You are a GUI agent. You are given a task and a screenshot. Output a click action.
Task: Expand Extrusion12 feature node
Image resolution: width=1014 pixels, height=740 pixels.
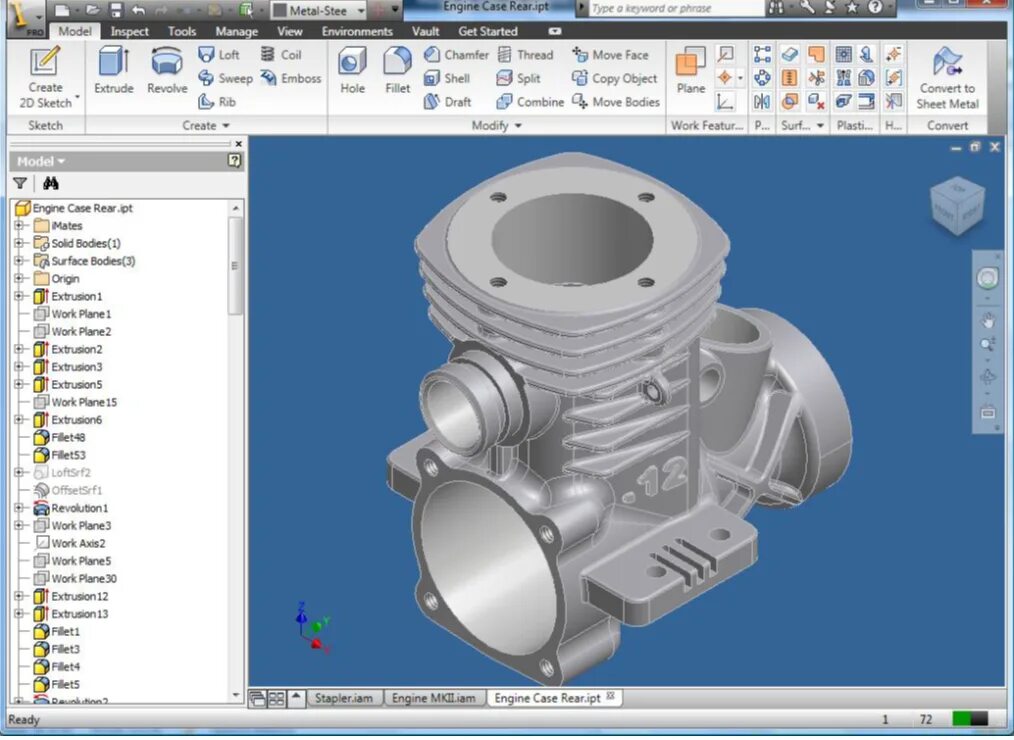tap(19, 596)
